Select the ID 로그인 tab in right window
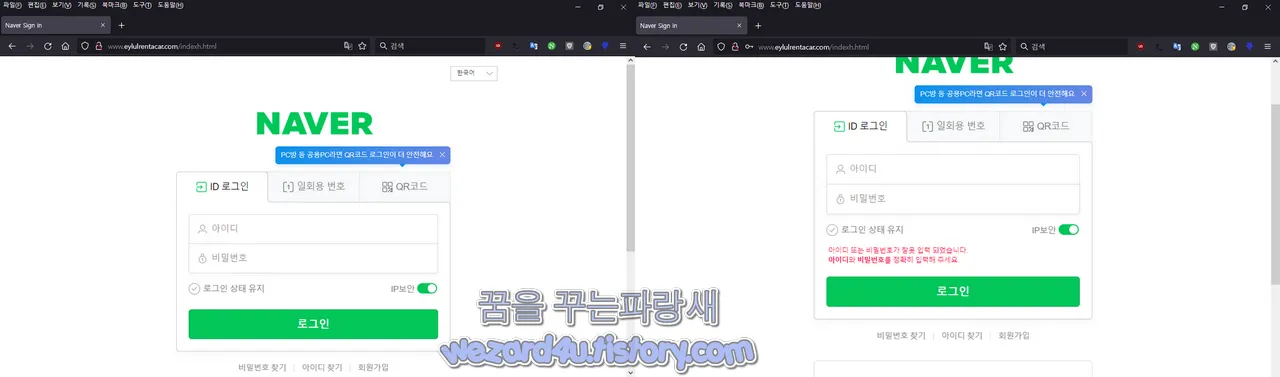The image size is (1280, 377). pos(860,126)
